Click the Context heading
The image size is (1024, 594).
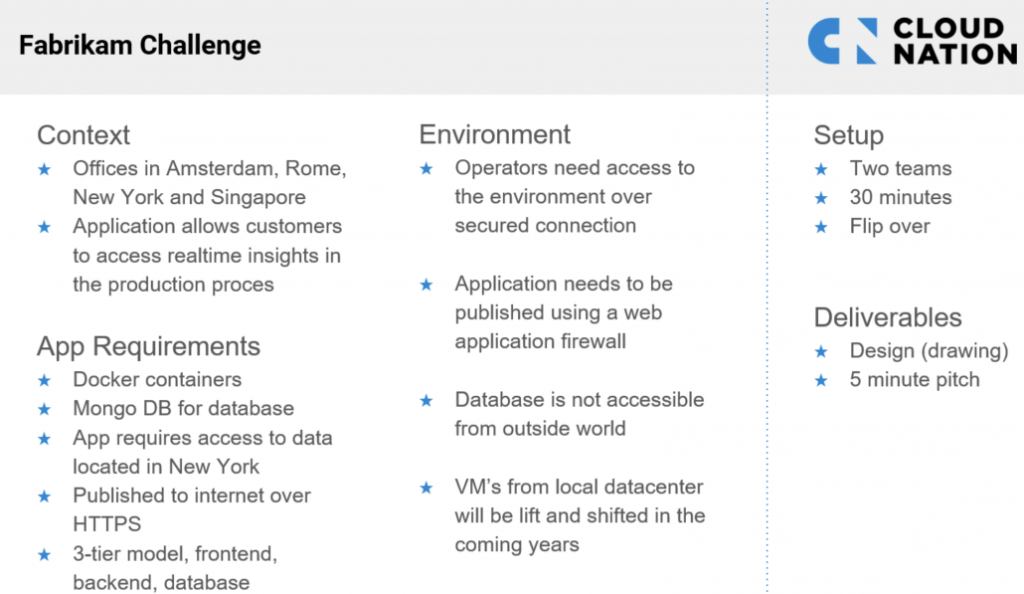[83, 135]
